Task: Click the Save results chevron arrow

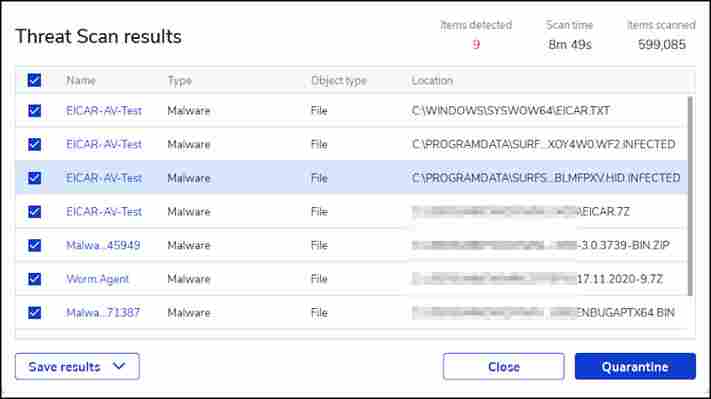Action: tap(119, 366)
